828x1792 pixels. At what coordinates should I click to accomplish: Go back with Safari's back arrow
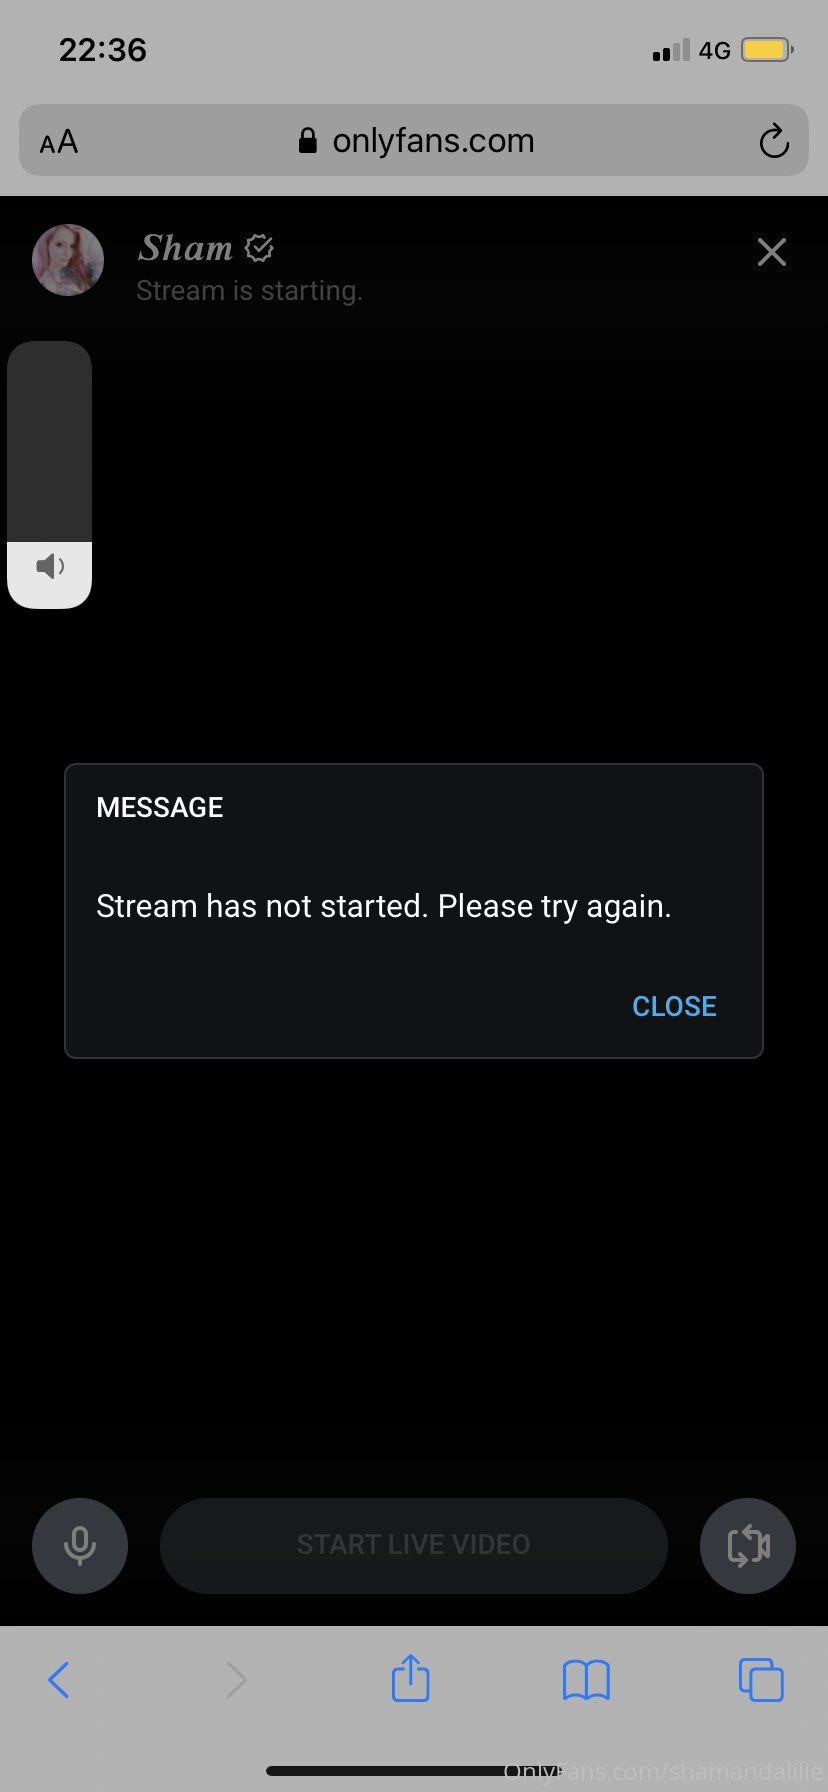tap(59, 1680)
